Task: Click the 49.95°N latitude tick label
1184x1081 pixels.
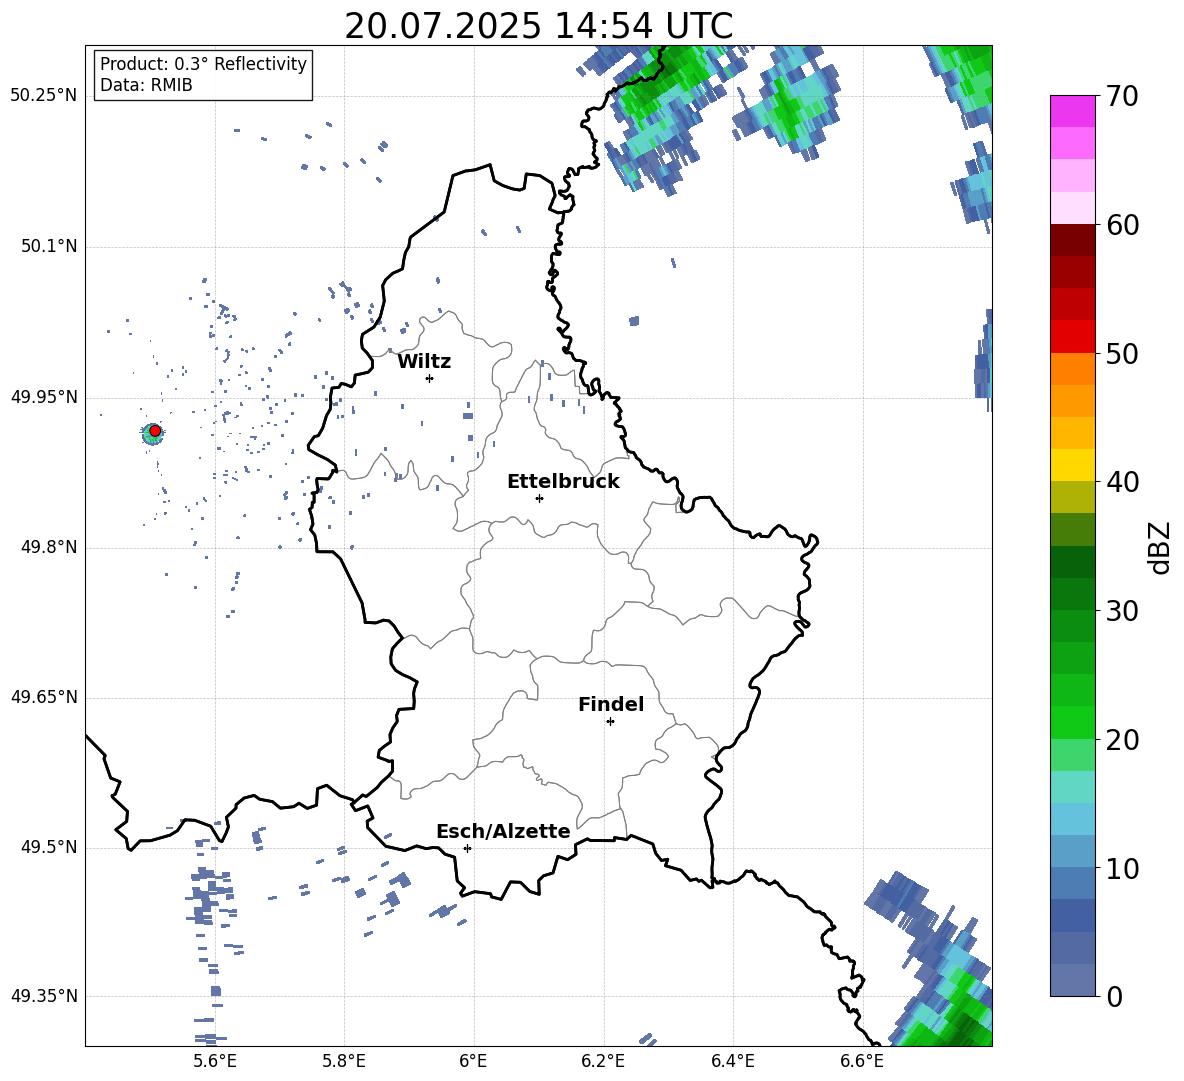Action: point(44,397)
